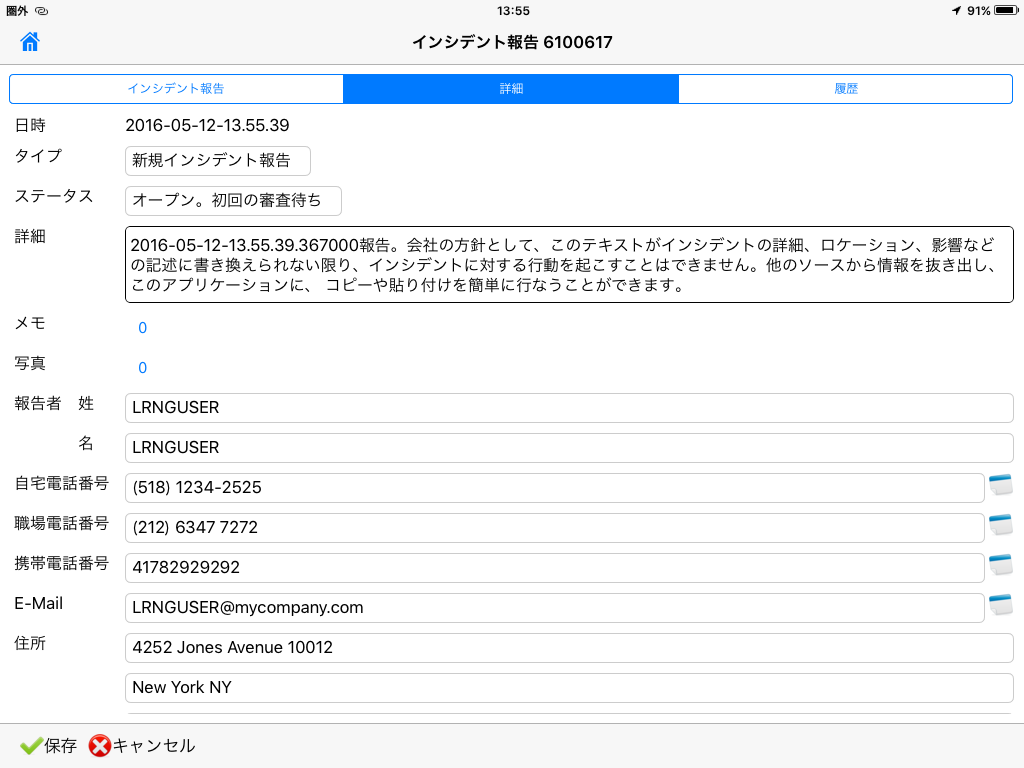Click the reporter 姓 last name field

(x=569, y=408)
